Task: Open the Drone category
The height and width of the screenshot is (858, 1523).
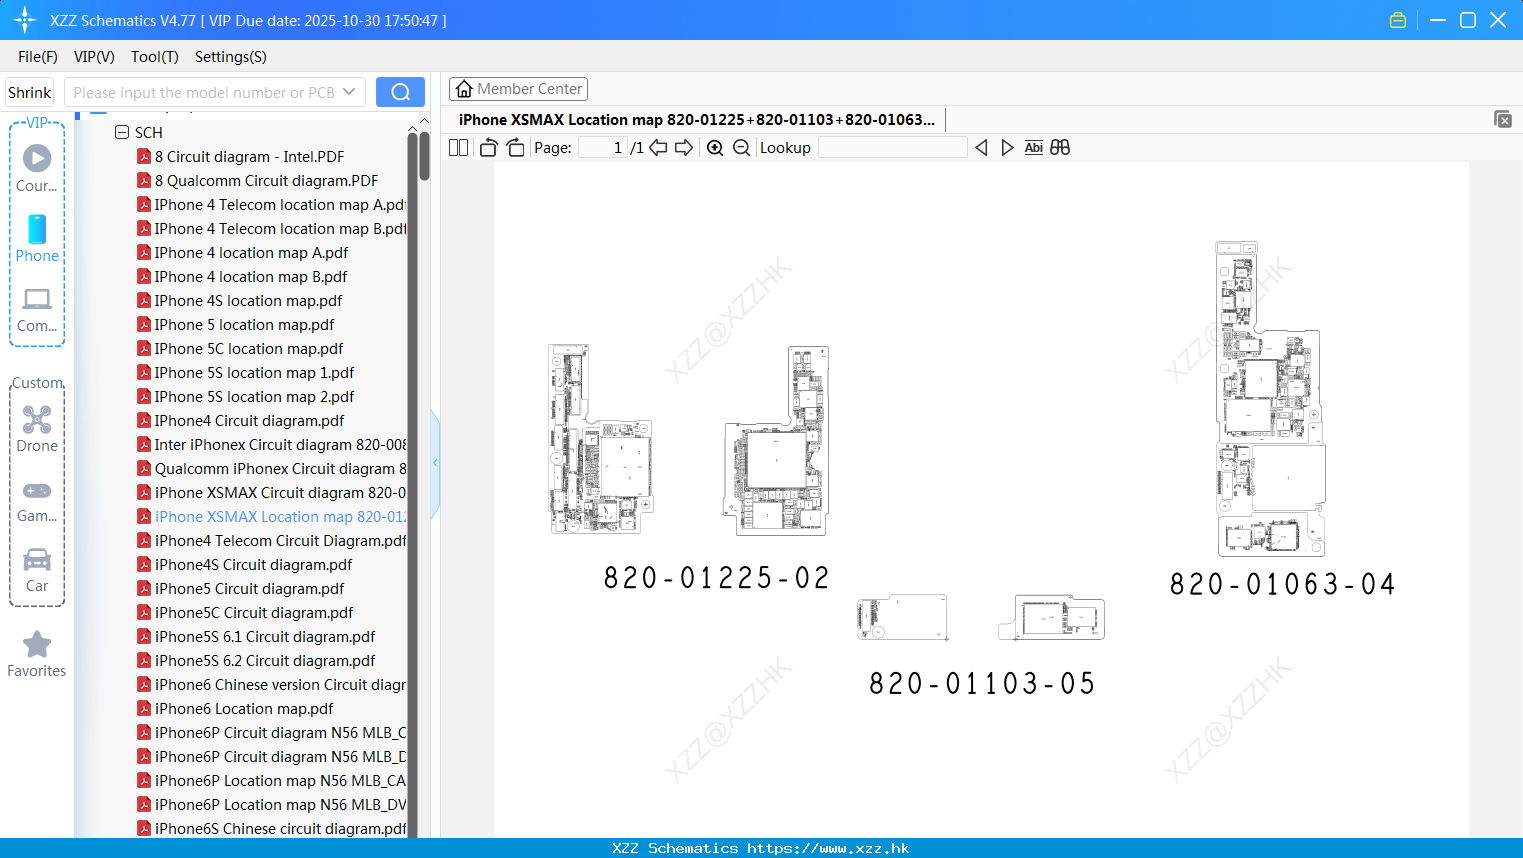Action: [37, 428]
